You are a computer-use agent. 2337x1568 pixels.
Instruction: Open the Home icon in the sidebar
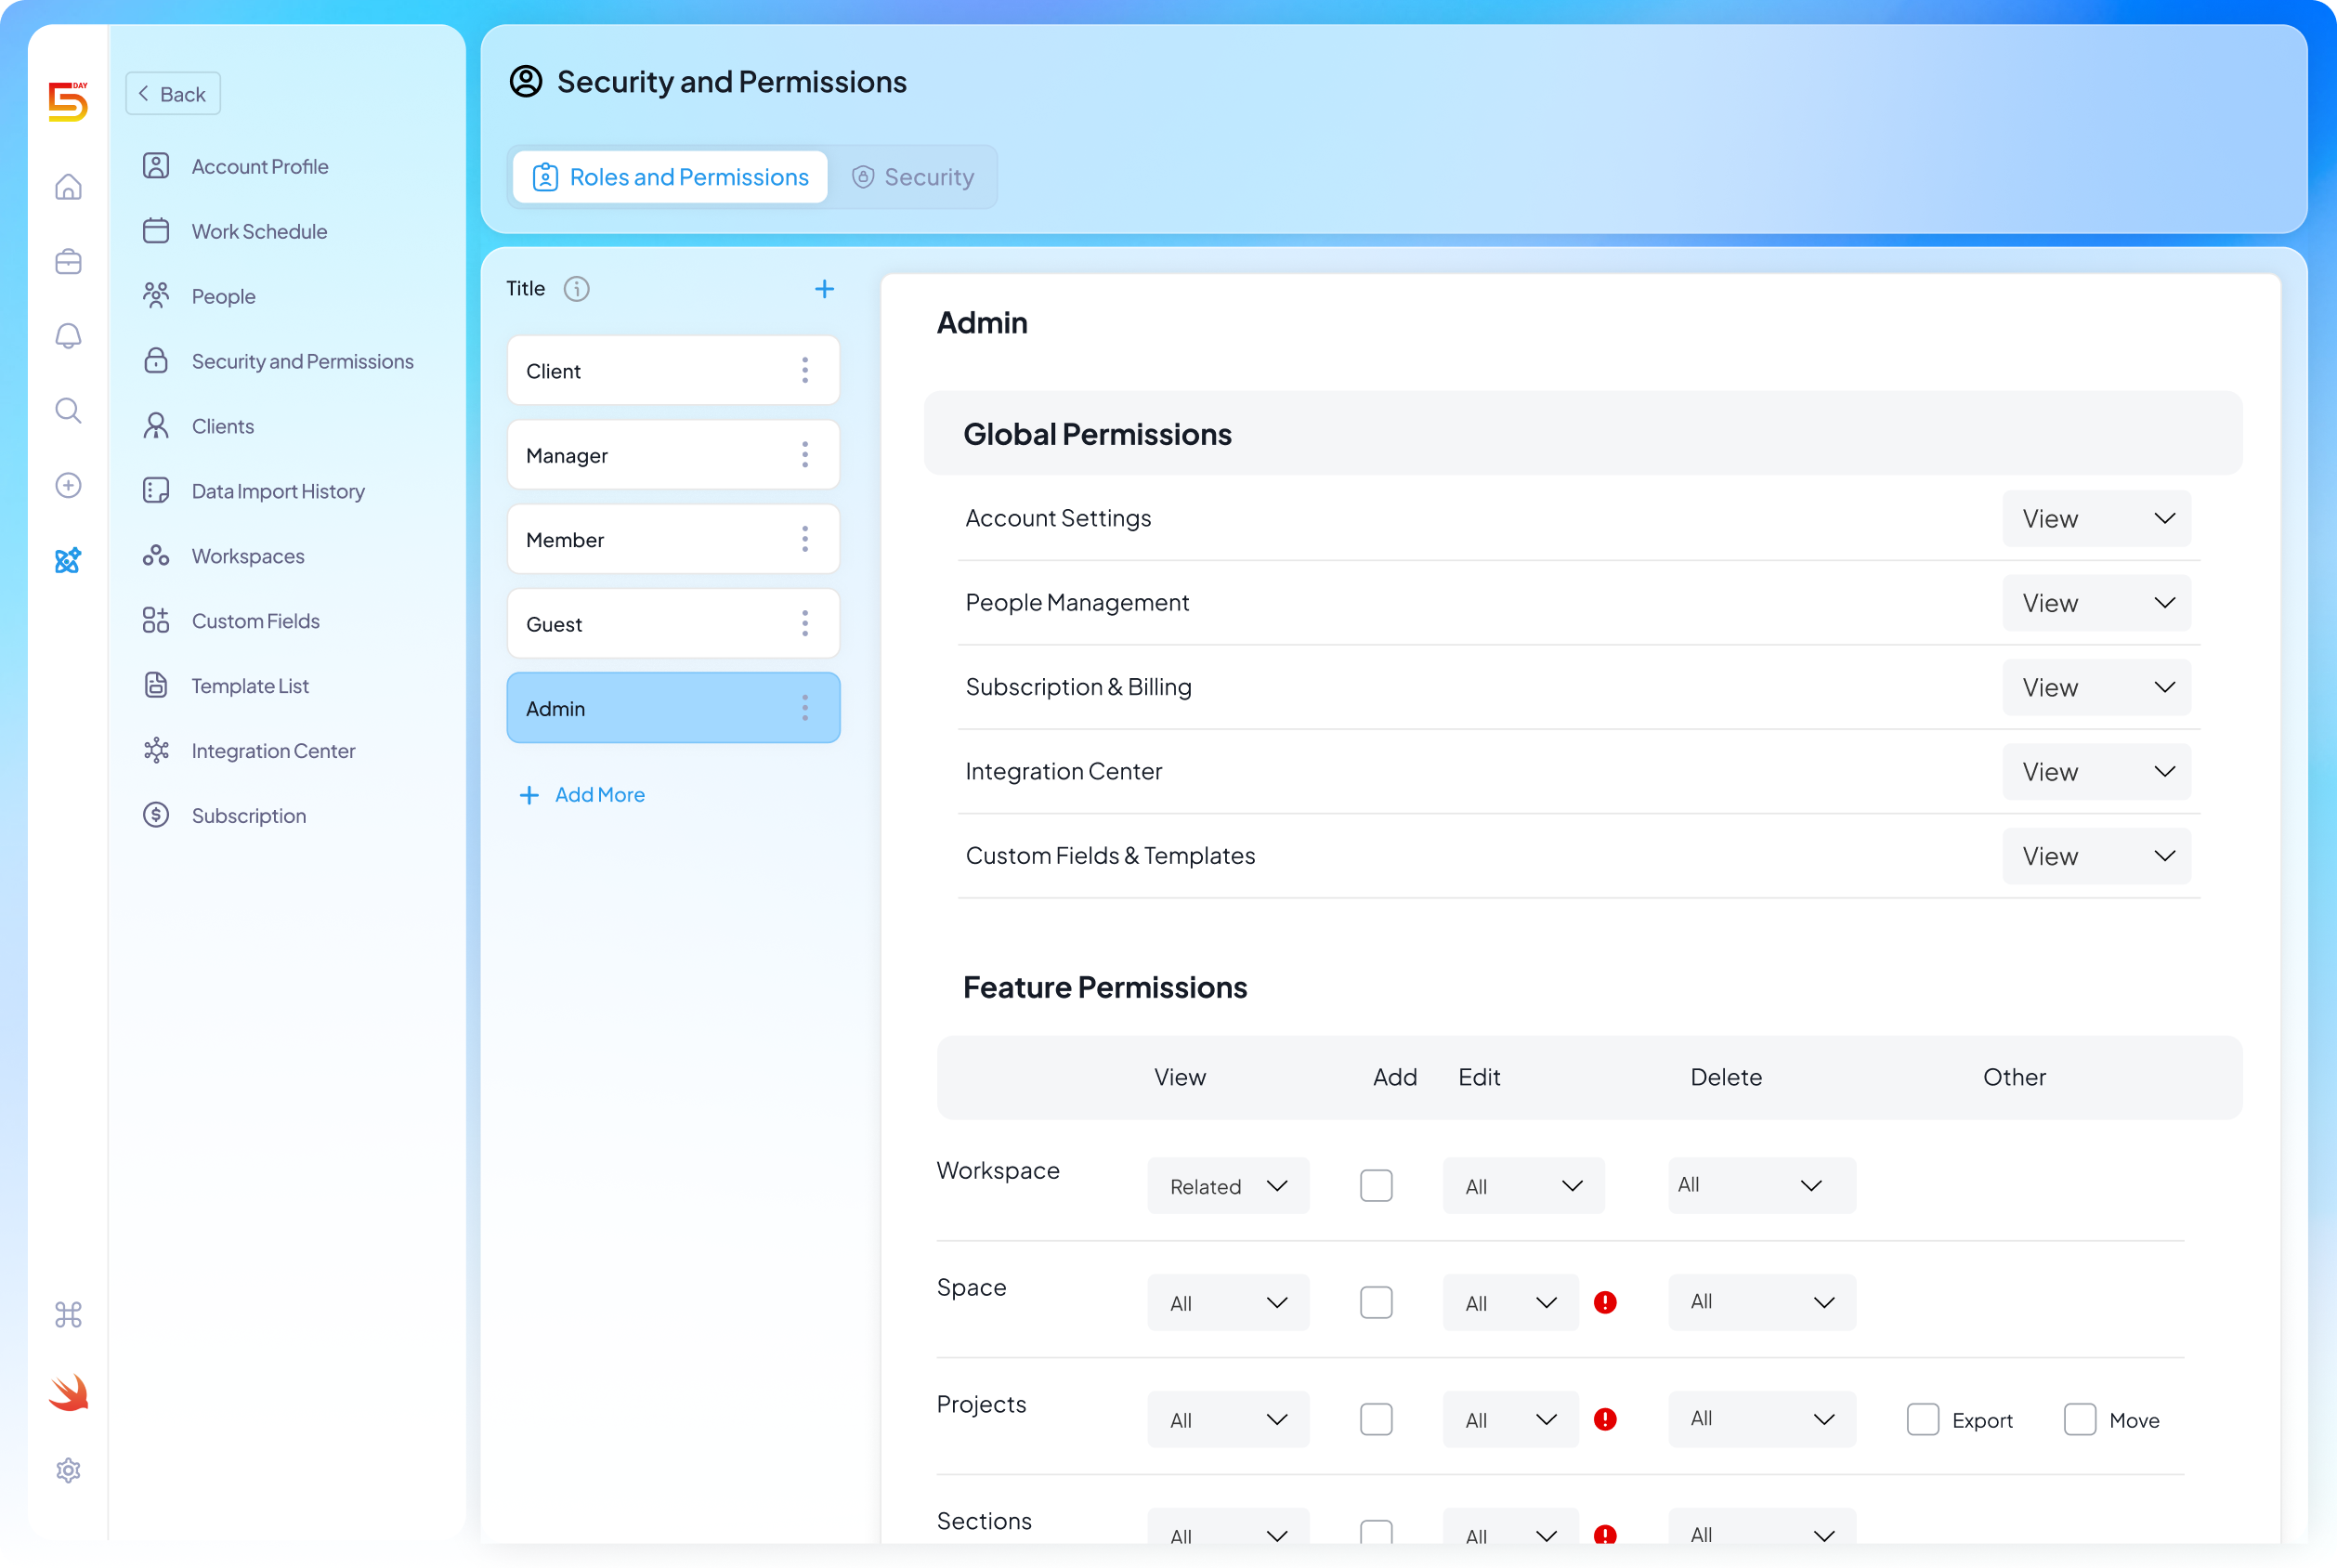68,186
